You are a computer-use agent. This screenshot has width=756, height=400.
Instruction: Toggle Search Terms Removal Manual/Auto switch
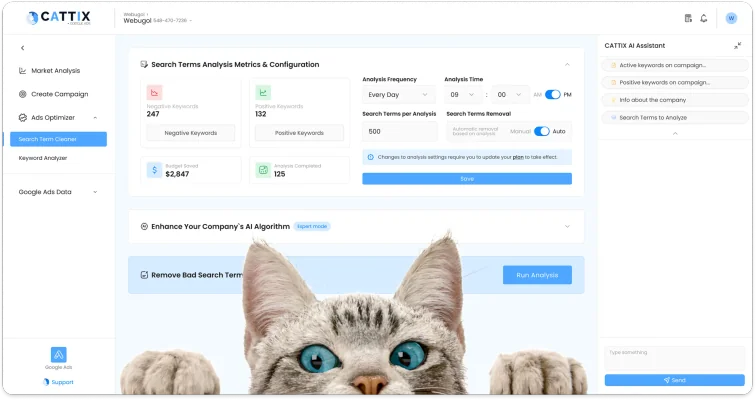tap(542, 131)
